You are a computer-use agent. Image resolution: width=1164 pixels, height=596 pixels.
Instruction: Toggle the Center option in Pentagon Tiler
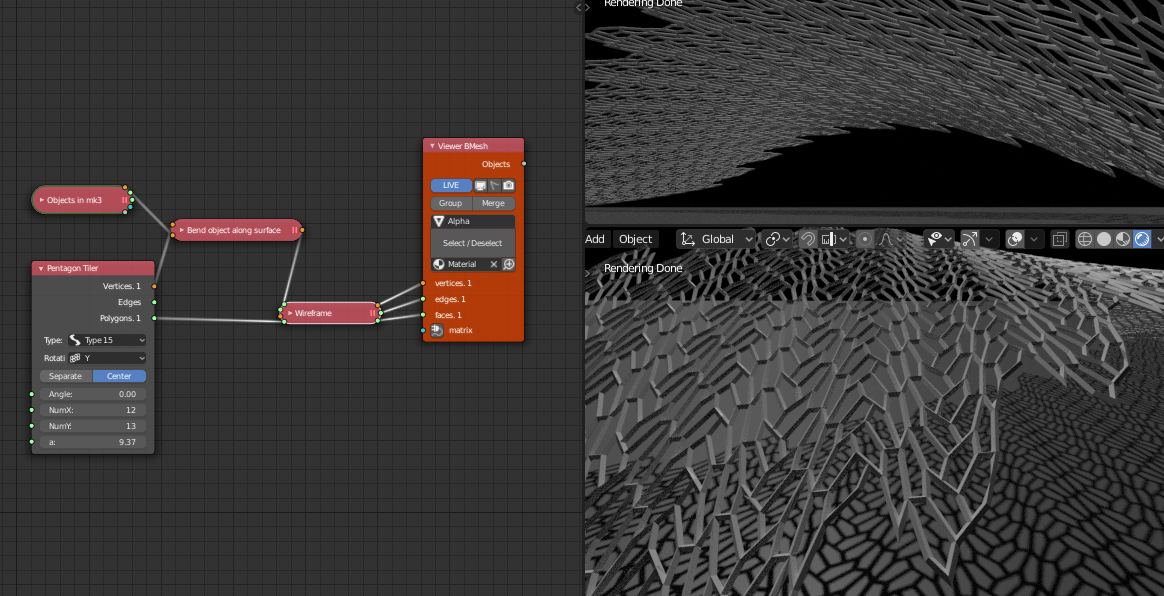tap(120, 376)
